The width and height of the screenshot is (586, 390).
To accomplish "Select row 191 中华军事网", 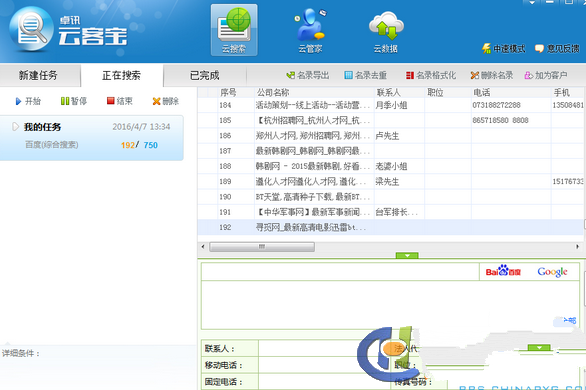I will pos(391,212).
